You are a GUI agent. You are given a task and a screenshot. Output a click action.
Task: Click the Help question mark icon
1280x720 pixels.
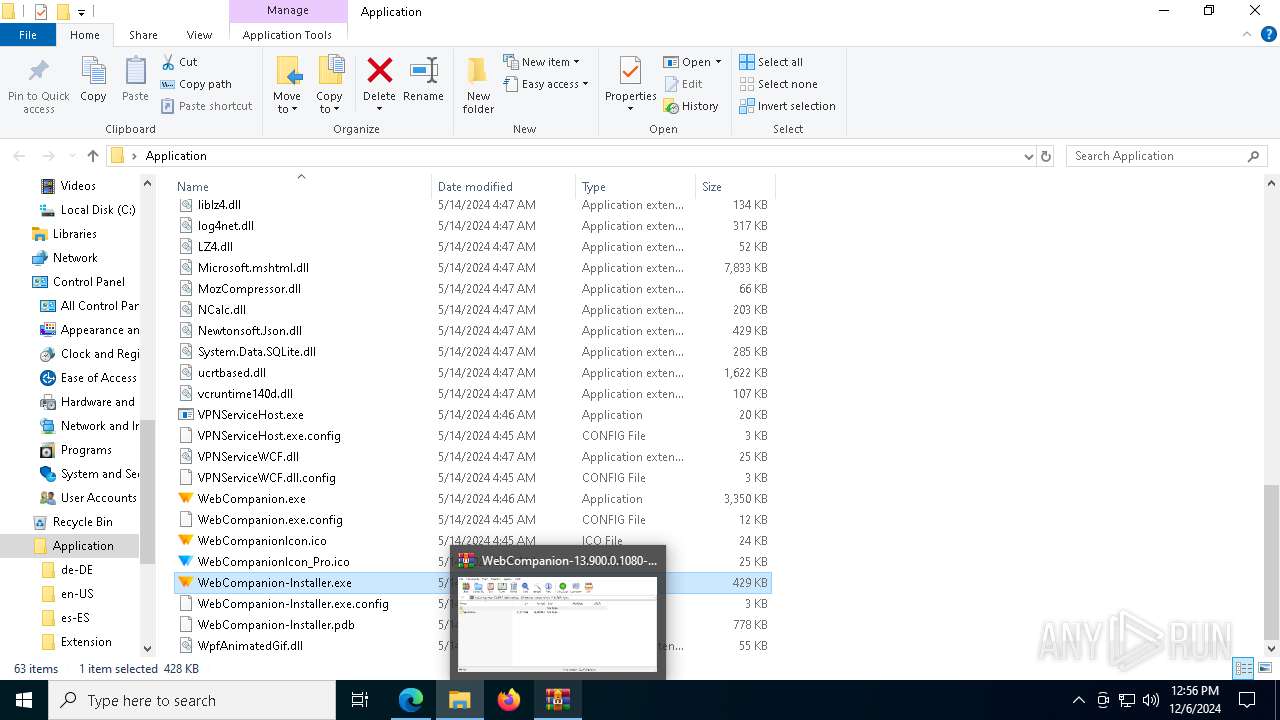click(x=1269, y=34)
